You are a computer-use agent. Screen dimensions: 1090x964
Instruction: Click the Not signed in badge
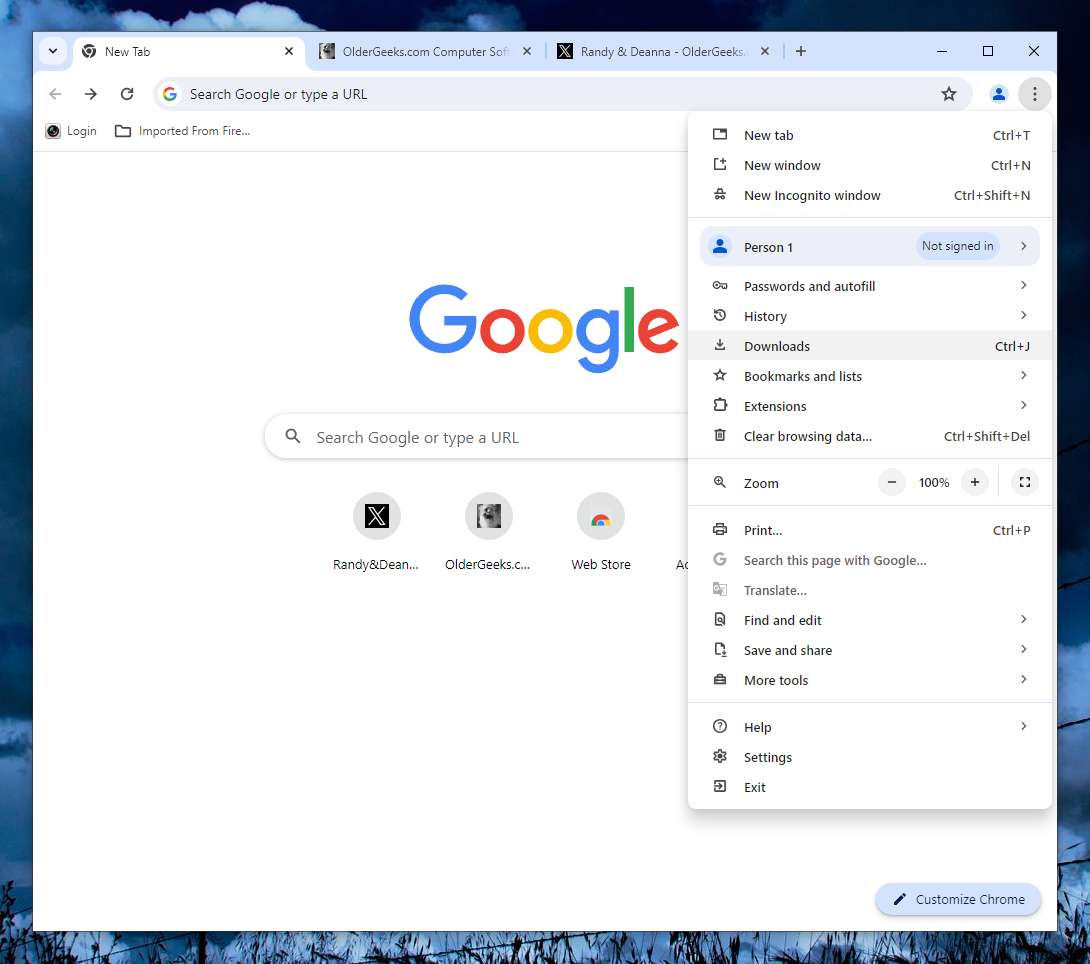(x=957, y=246)
